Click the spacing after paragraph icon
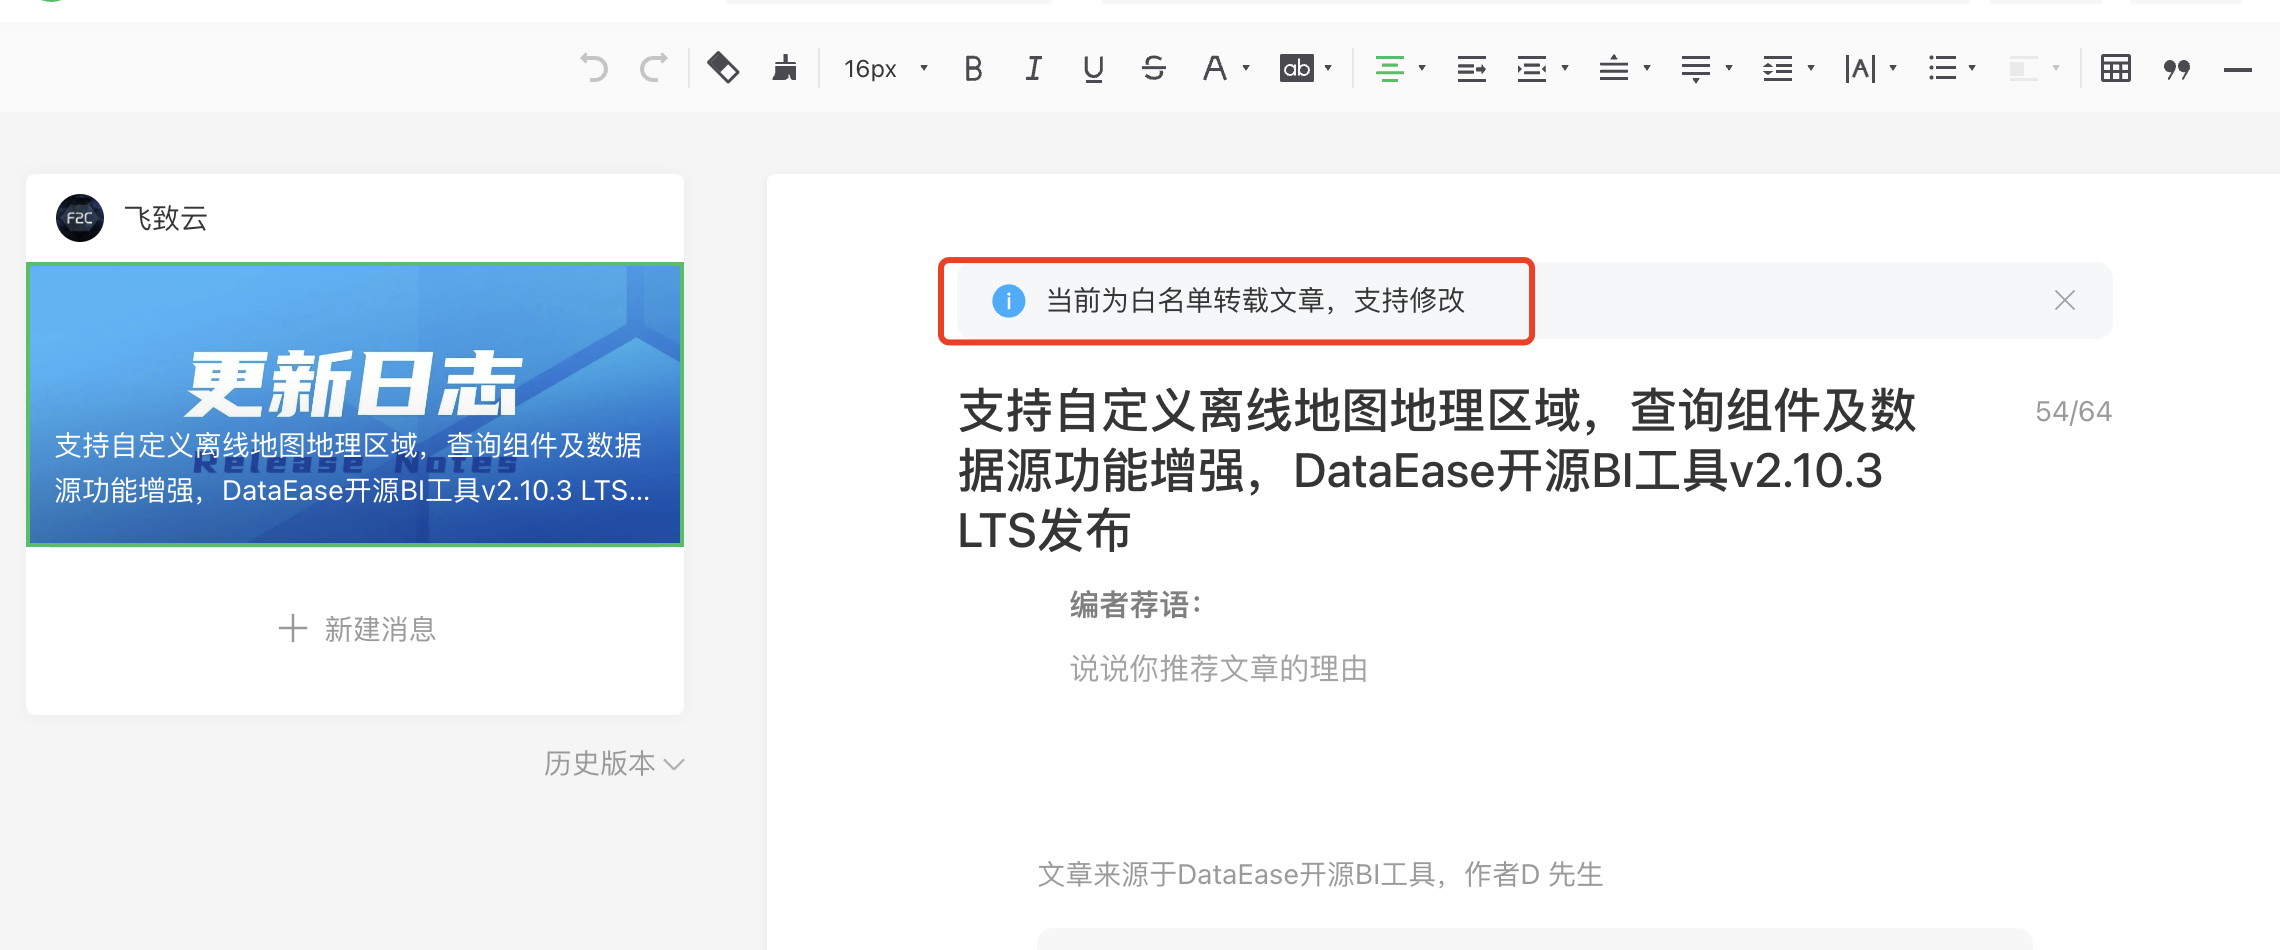 [1696, 68]
